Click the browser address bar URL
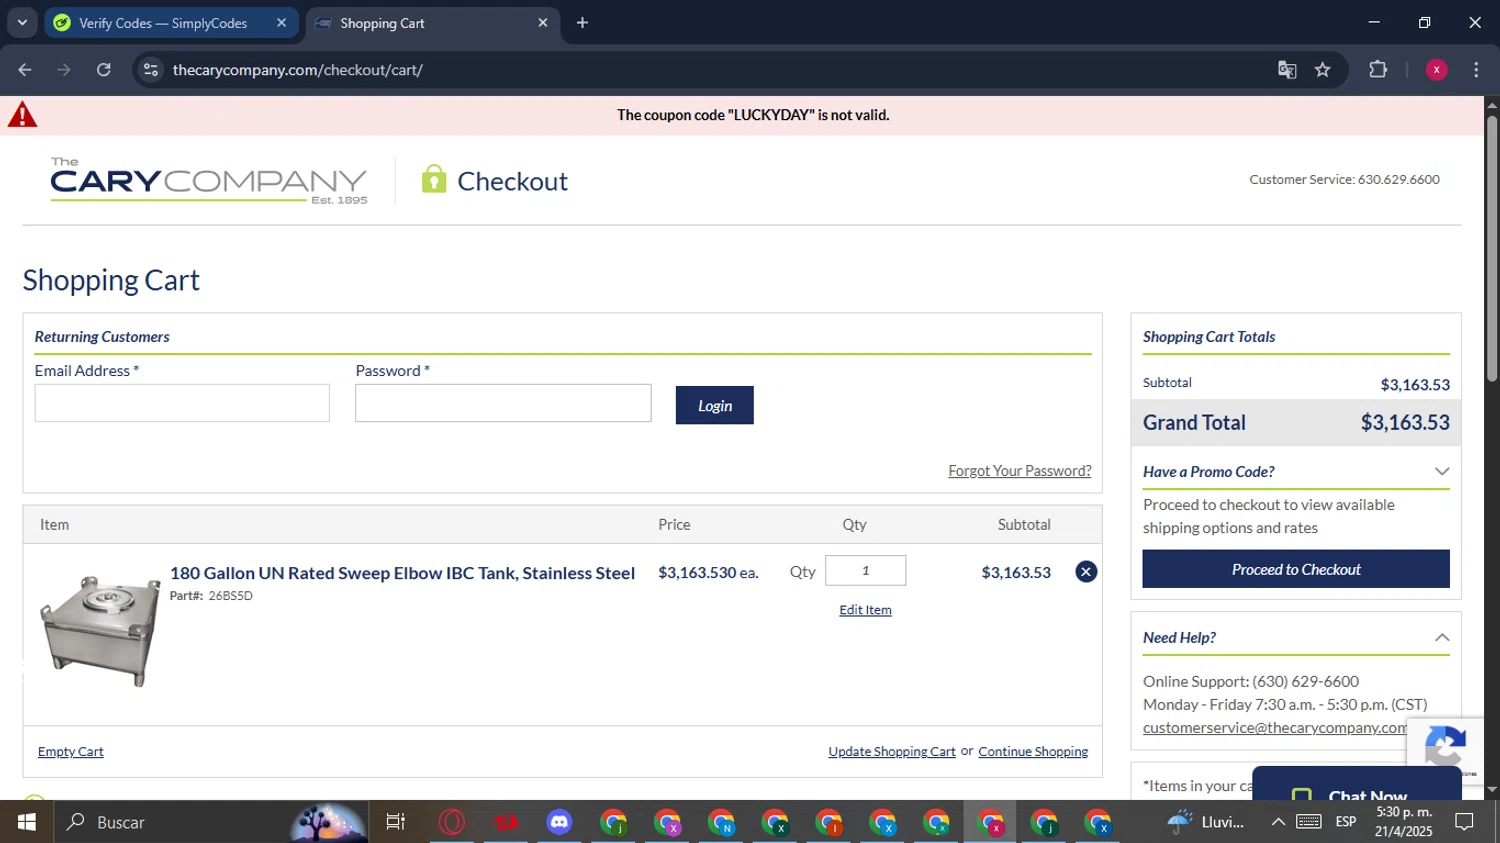 pyautogui.click(x=297, y=70)
